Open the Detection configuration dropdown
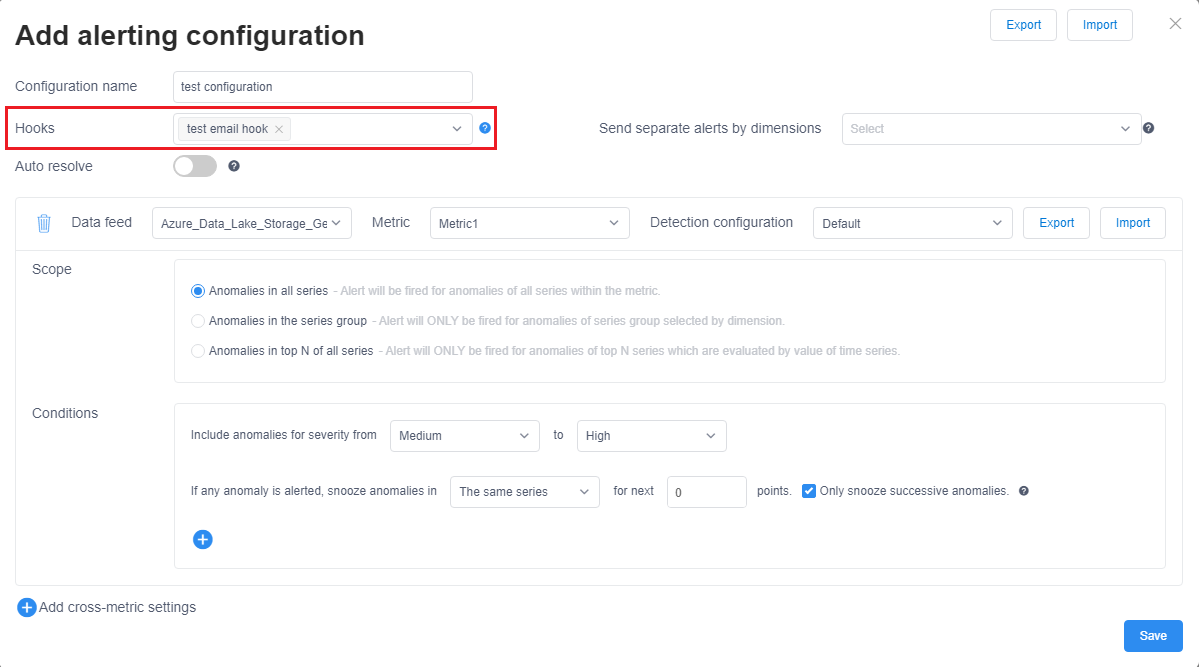The image size is (1199, 667). [x=912, y=223]
